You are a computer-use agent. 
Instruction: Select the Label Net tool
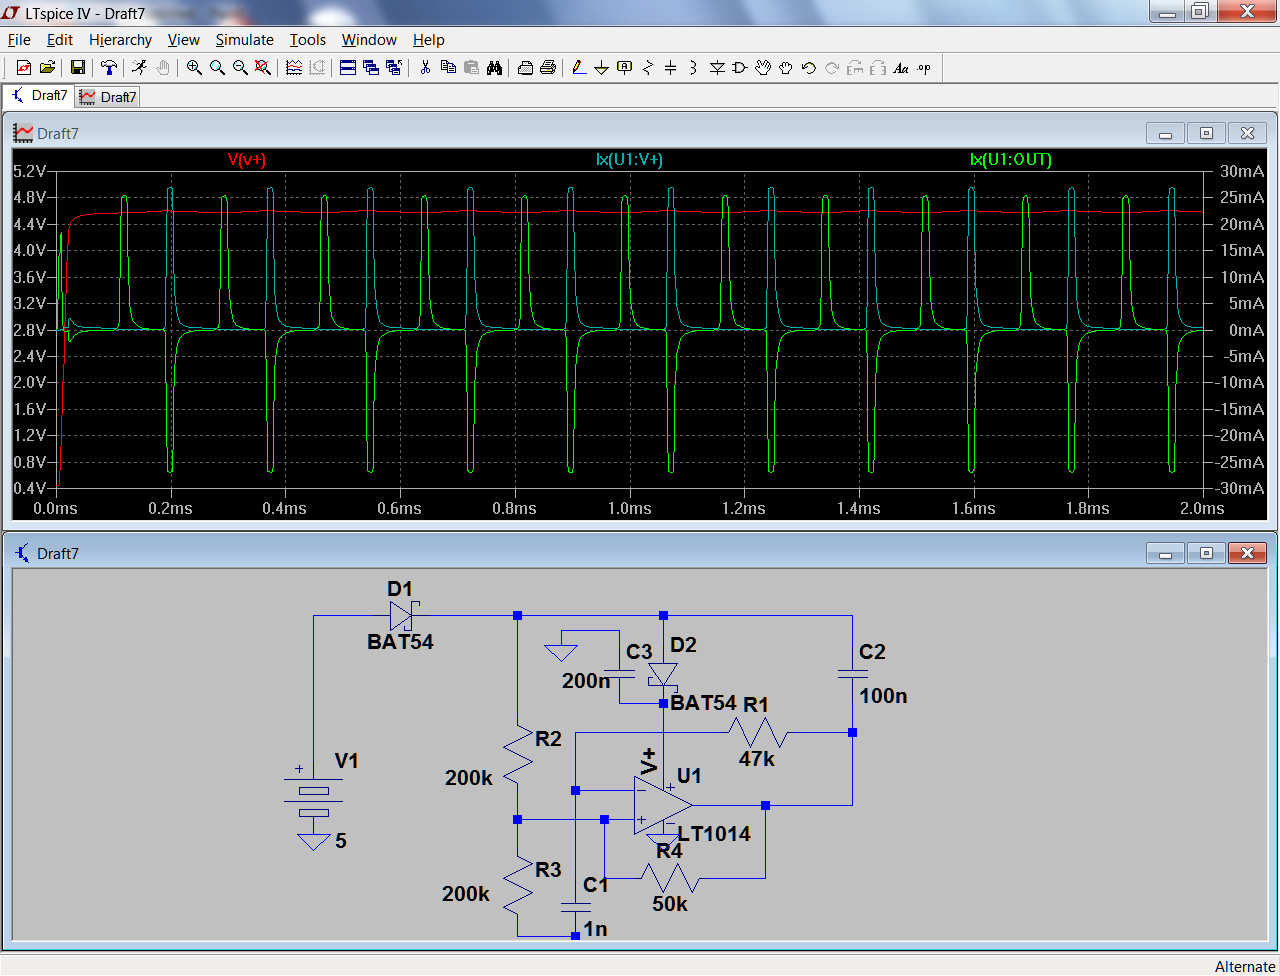(x=625, y=67)
